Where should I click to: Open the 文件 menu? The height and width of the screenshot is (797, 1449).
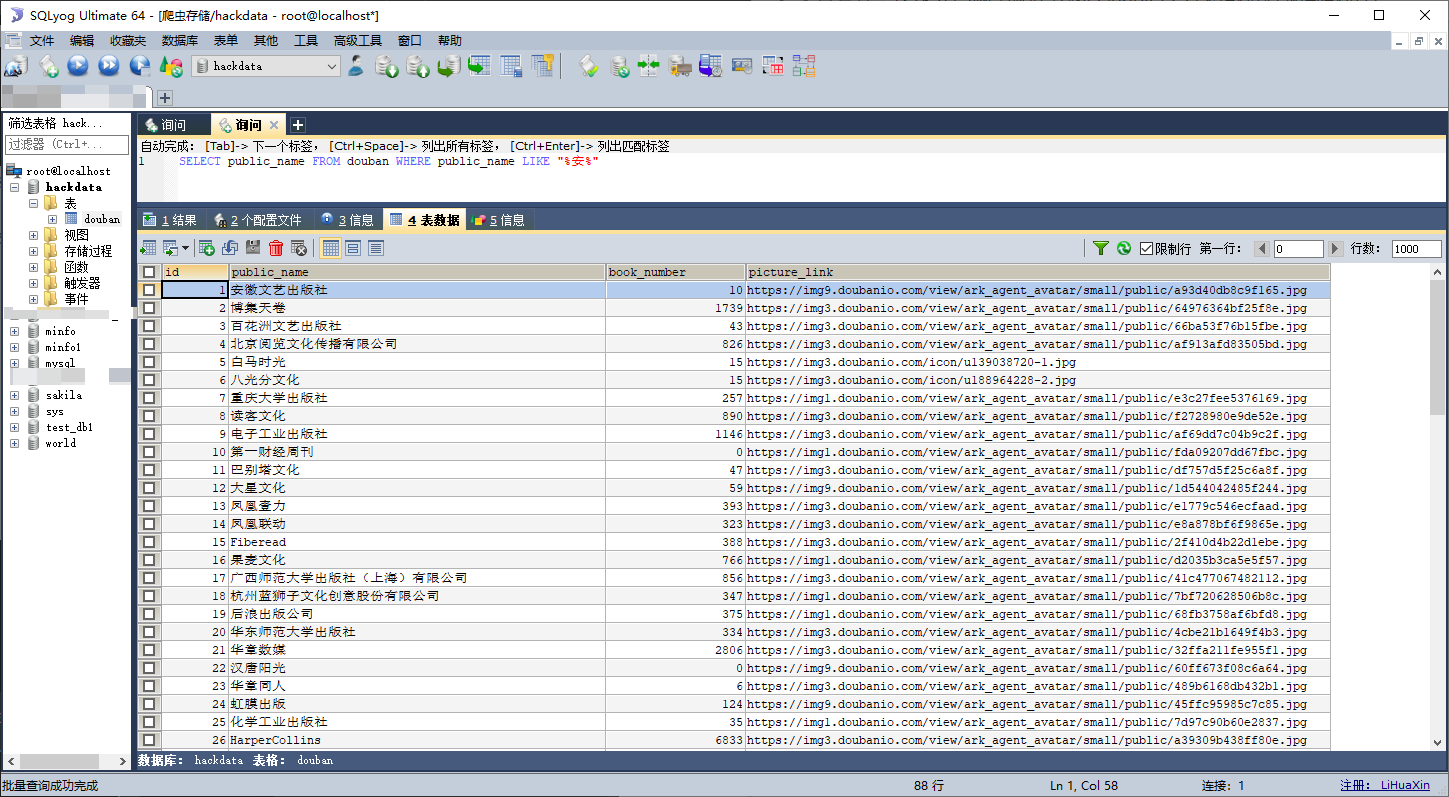pos(42,41)
